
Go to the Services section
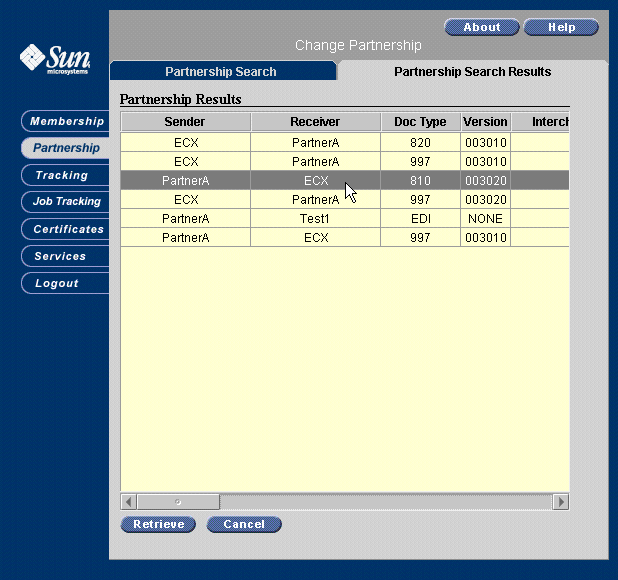[x=66, y=256]
